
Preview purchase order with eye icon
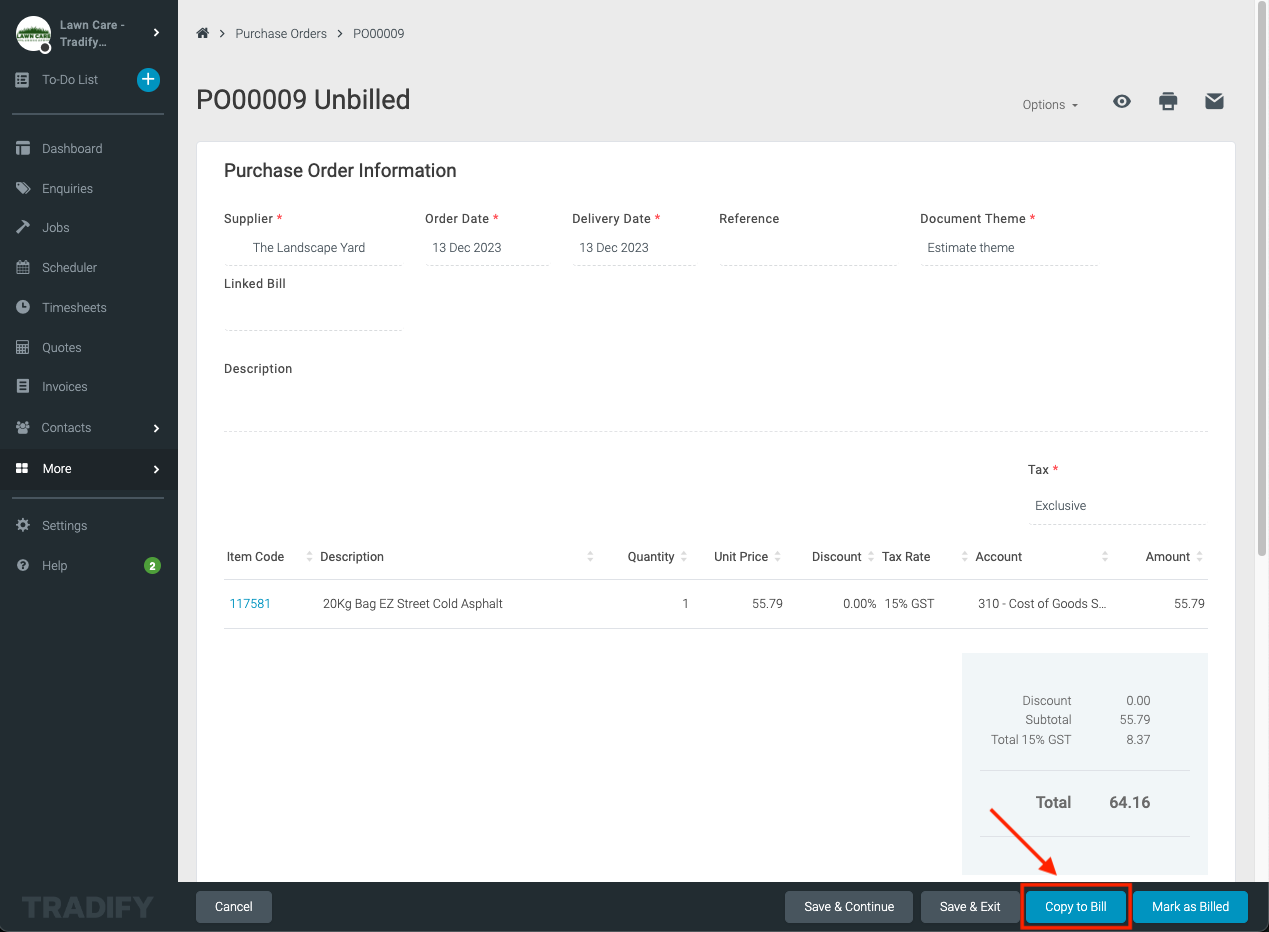tap(1122, 101)
